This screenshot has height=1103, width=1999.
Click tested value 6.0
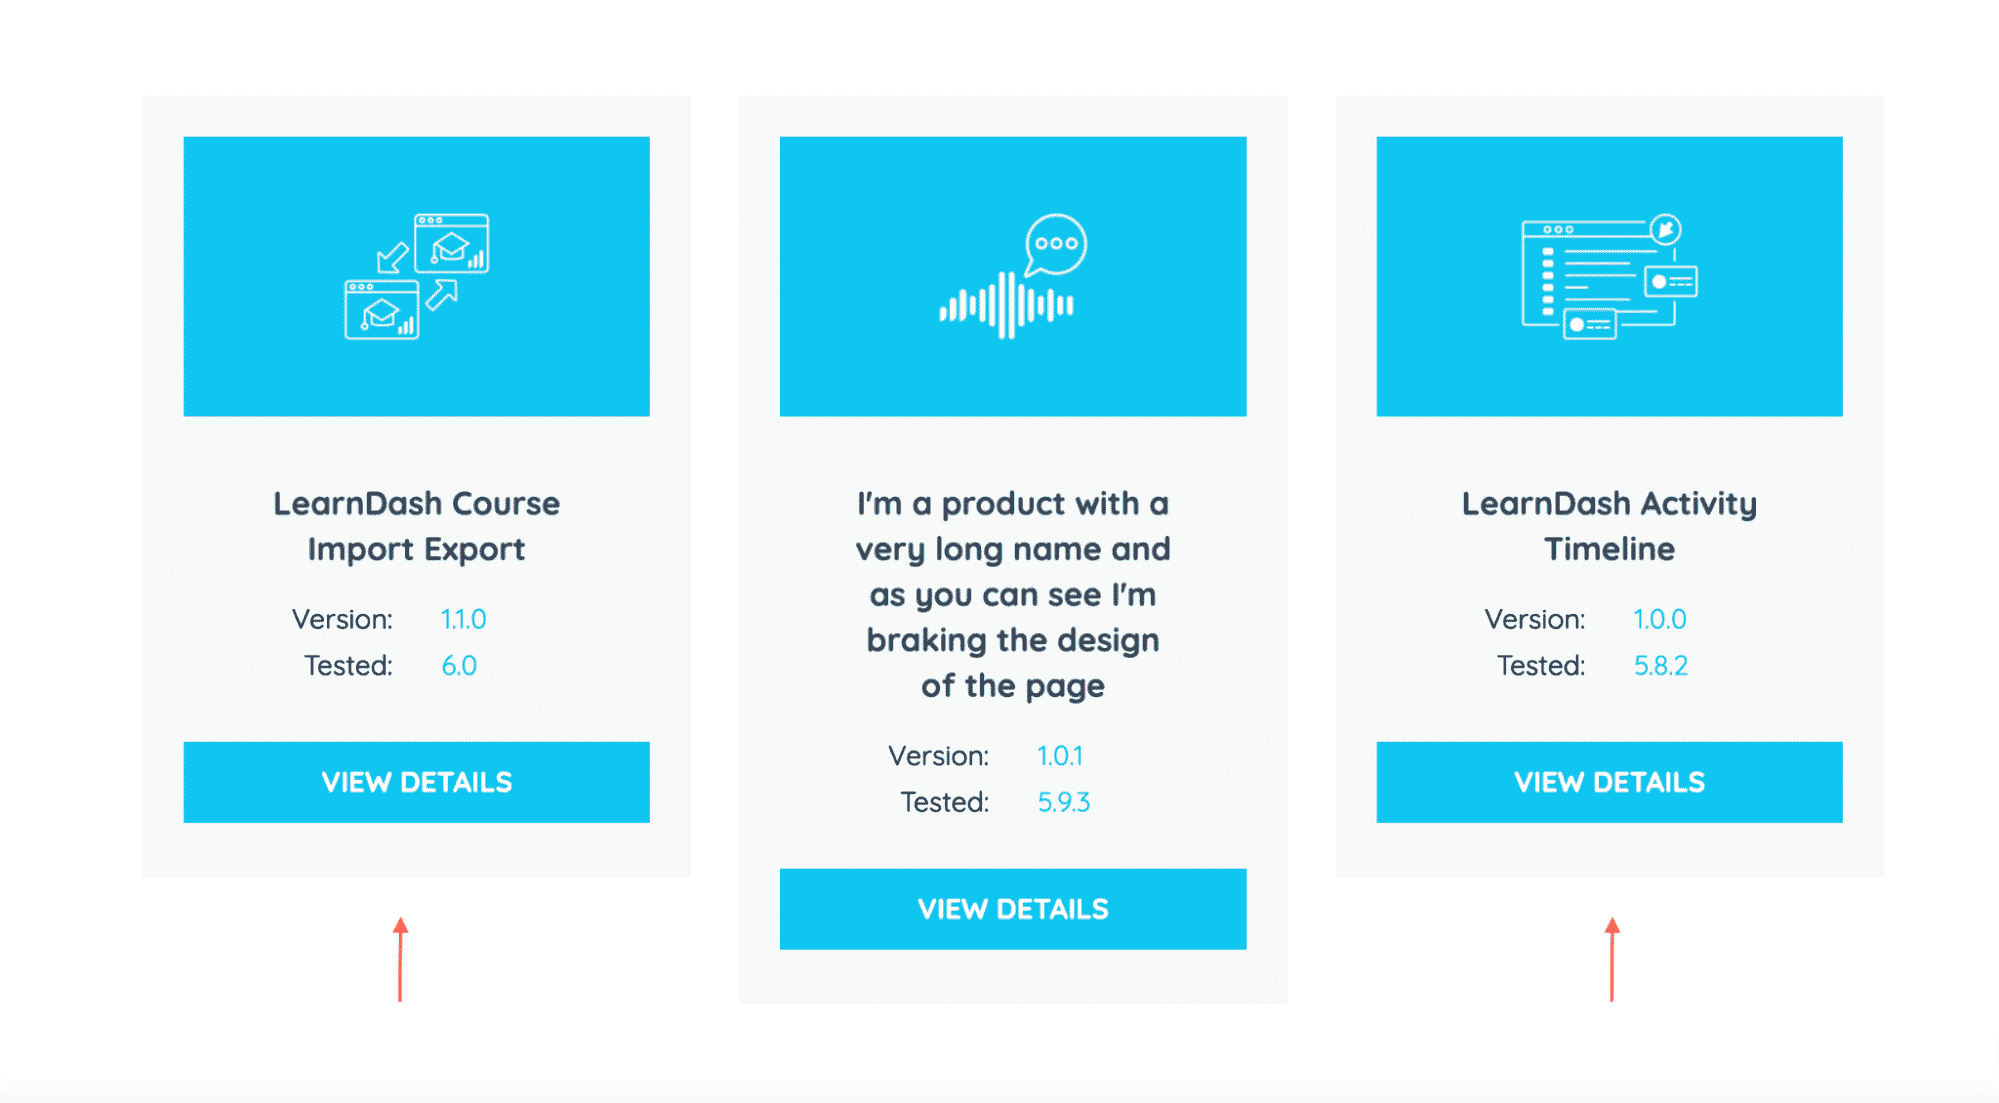[459, 665]
